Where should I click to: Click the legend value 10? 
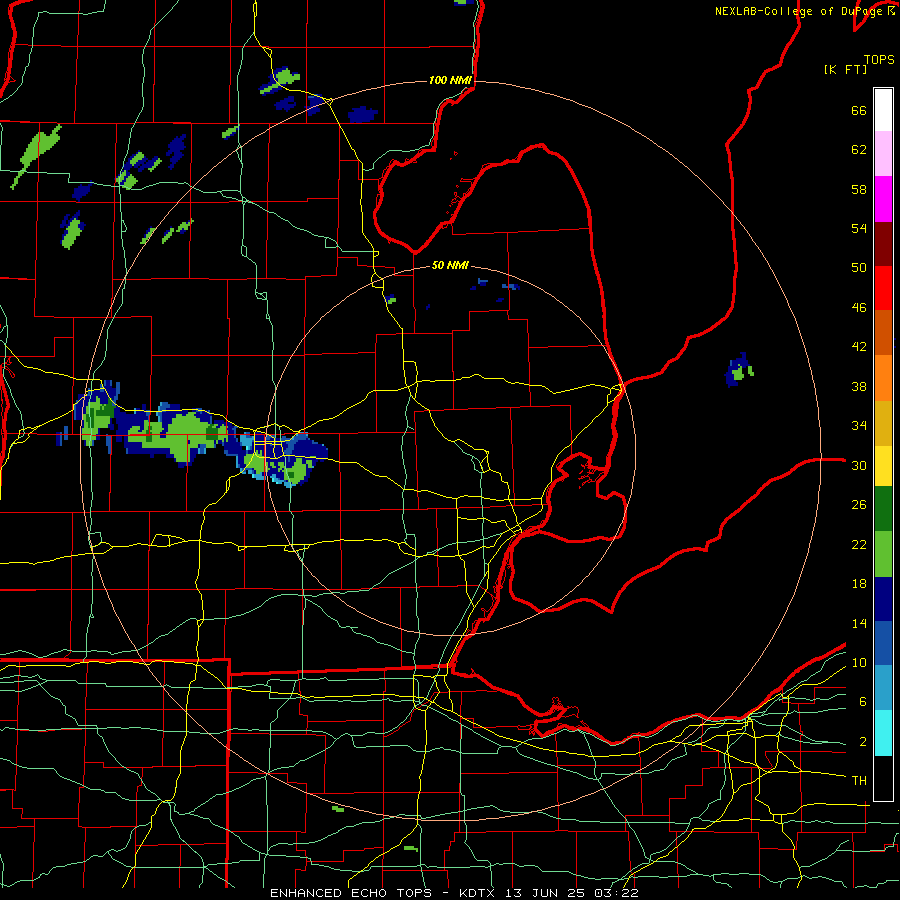point(859,663)
